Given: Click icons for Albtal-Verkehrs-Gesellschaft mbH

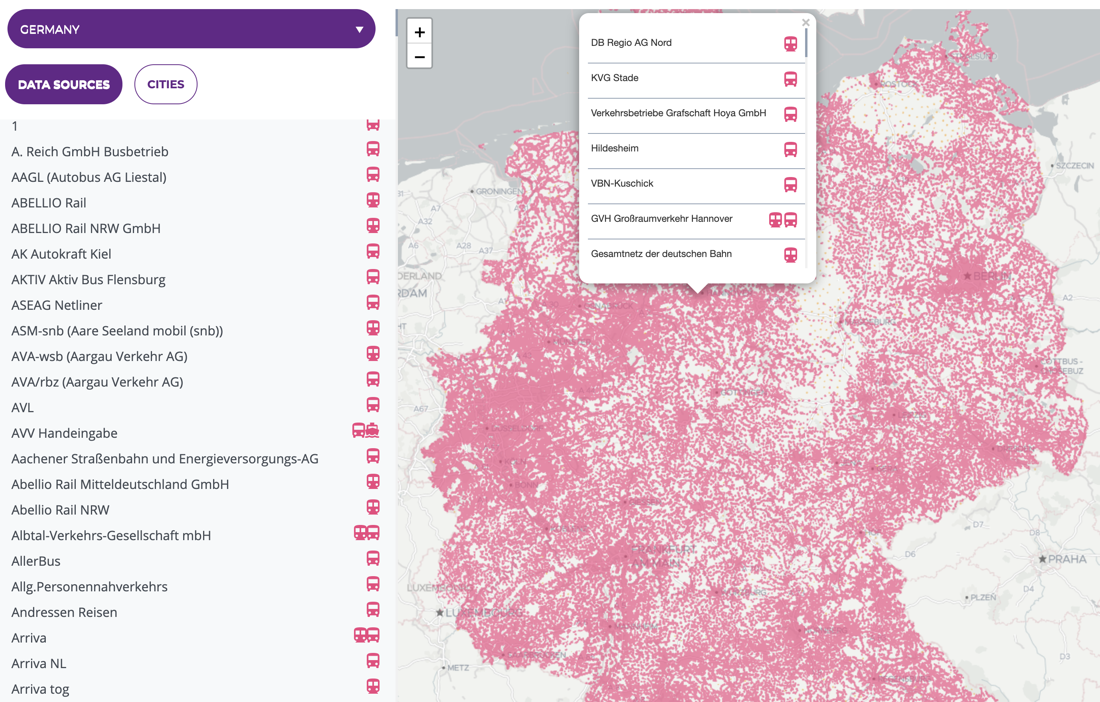Looking at the screenshot, I should coord(366,532).
